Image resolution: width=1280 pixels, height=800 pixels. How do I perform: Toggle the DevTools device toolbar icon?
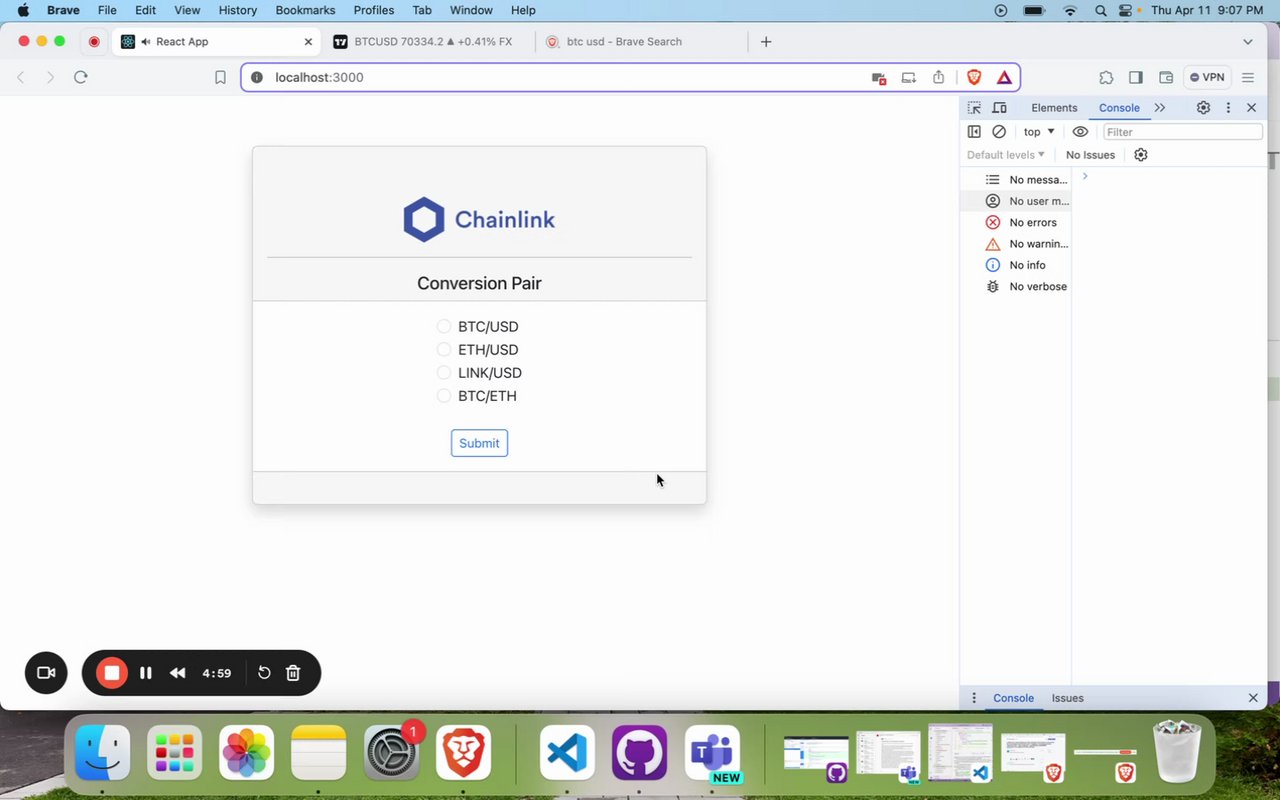pyautogui.click(x=998, y=108)
